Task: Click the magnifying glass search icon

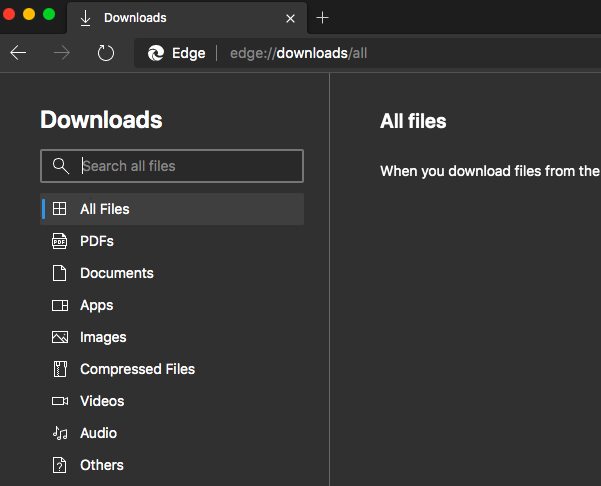Action: (x=61, y=166)
